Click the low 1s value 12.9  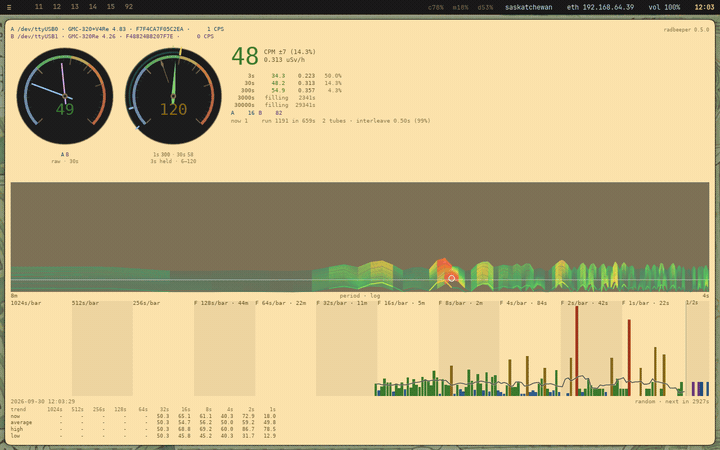270,436
